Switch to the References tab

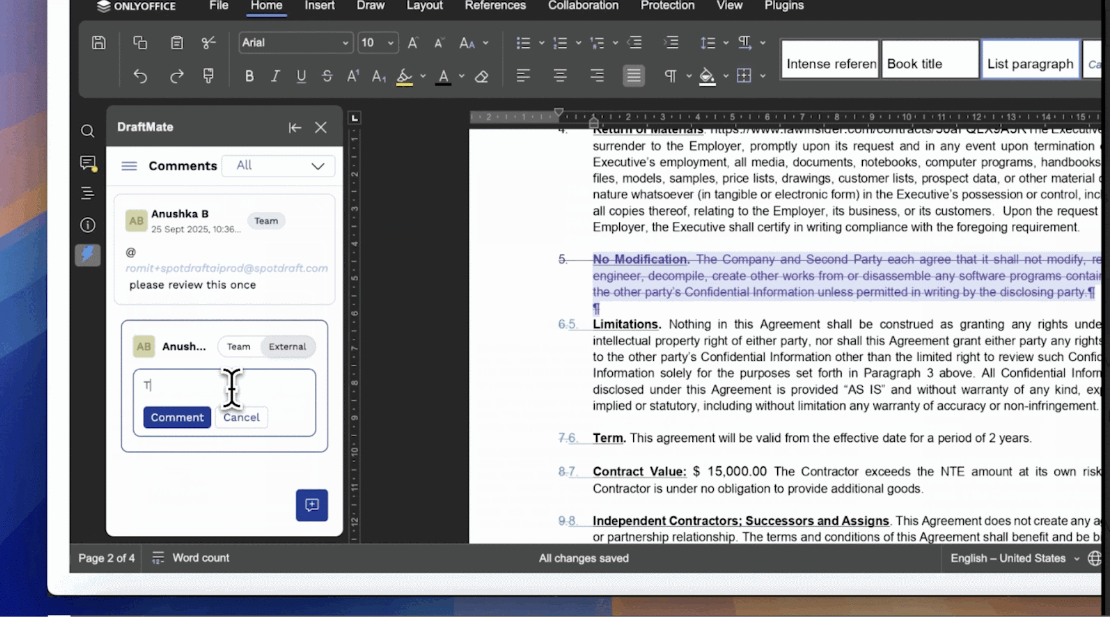click(x=495, y=6)
